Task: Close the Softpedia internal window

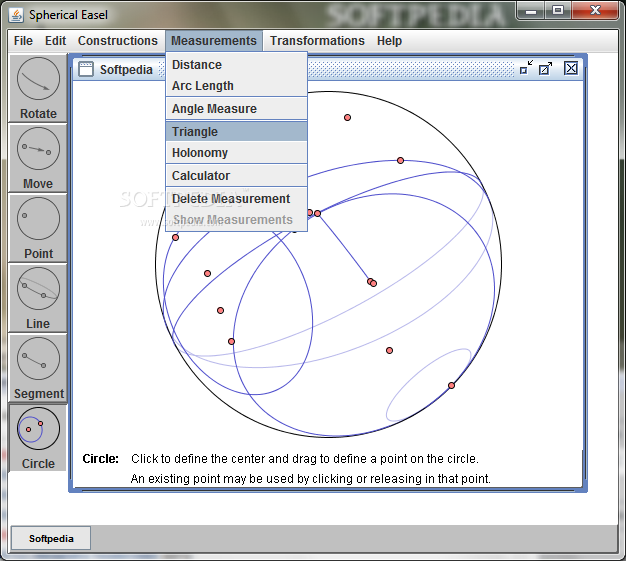Action: [x=571, y=68]
